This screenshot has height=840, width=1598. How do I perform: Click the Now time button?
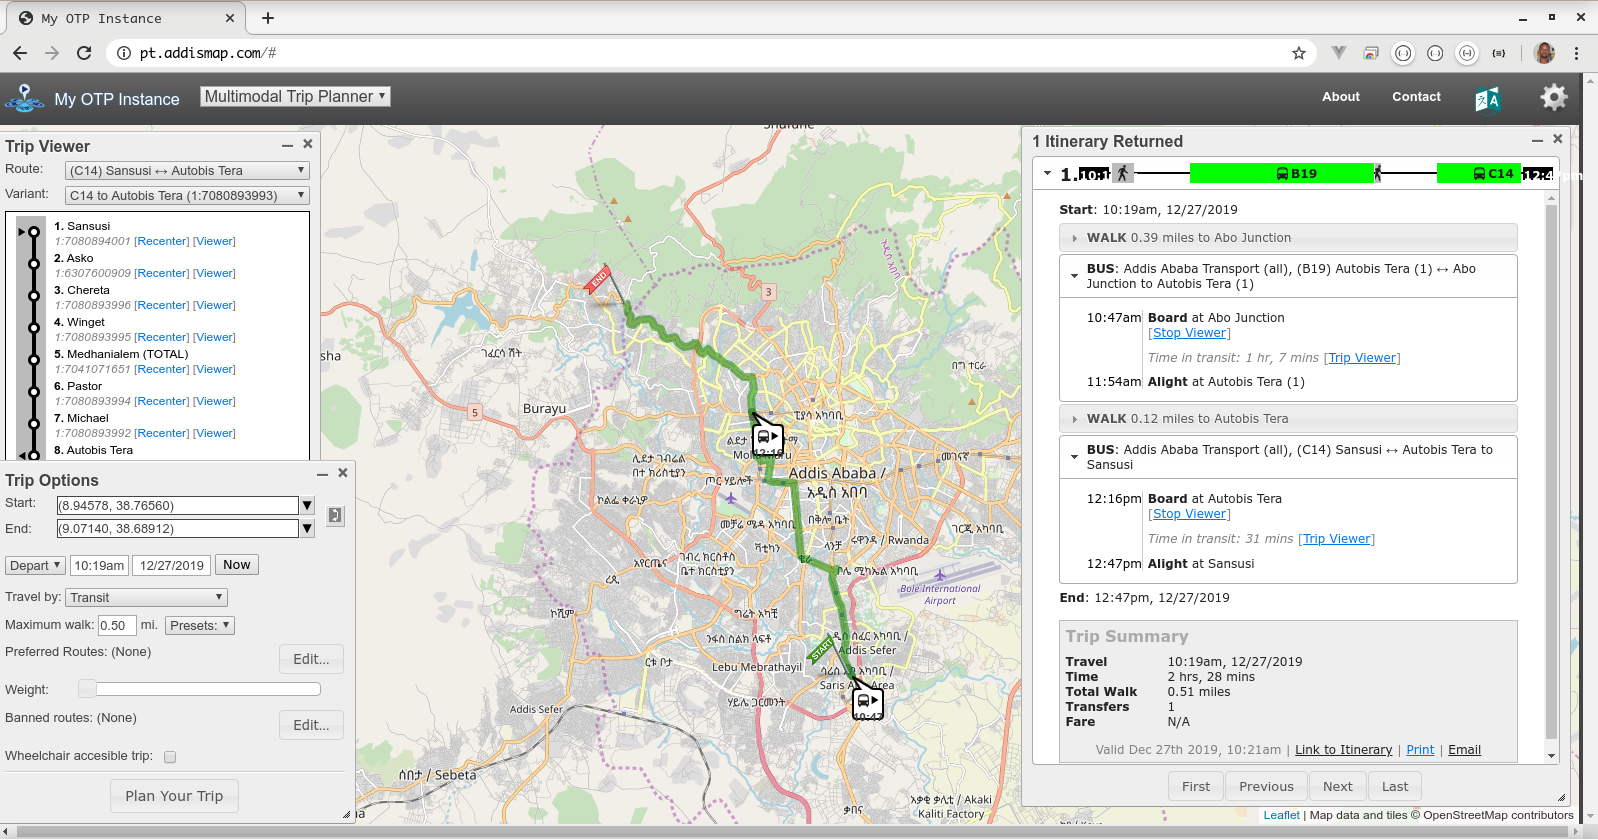[x=237, y=565]
